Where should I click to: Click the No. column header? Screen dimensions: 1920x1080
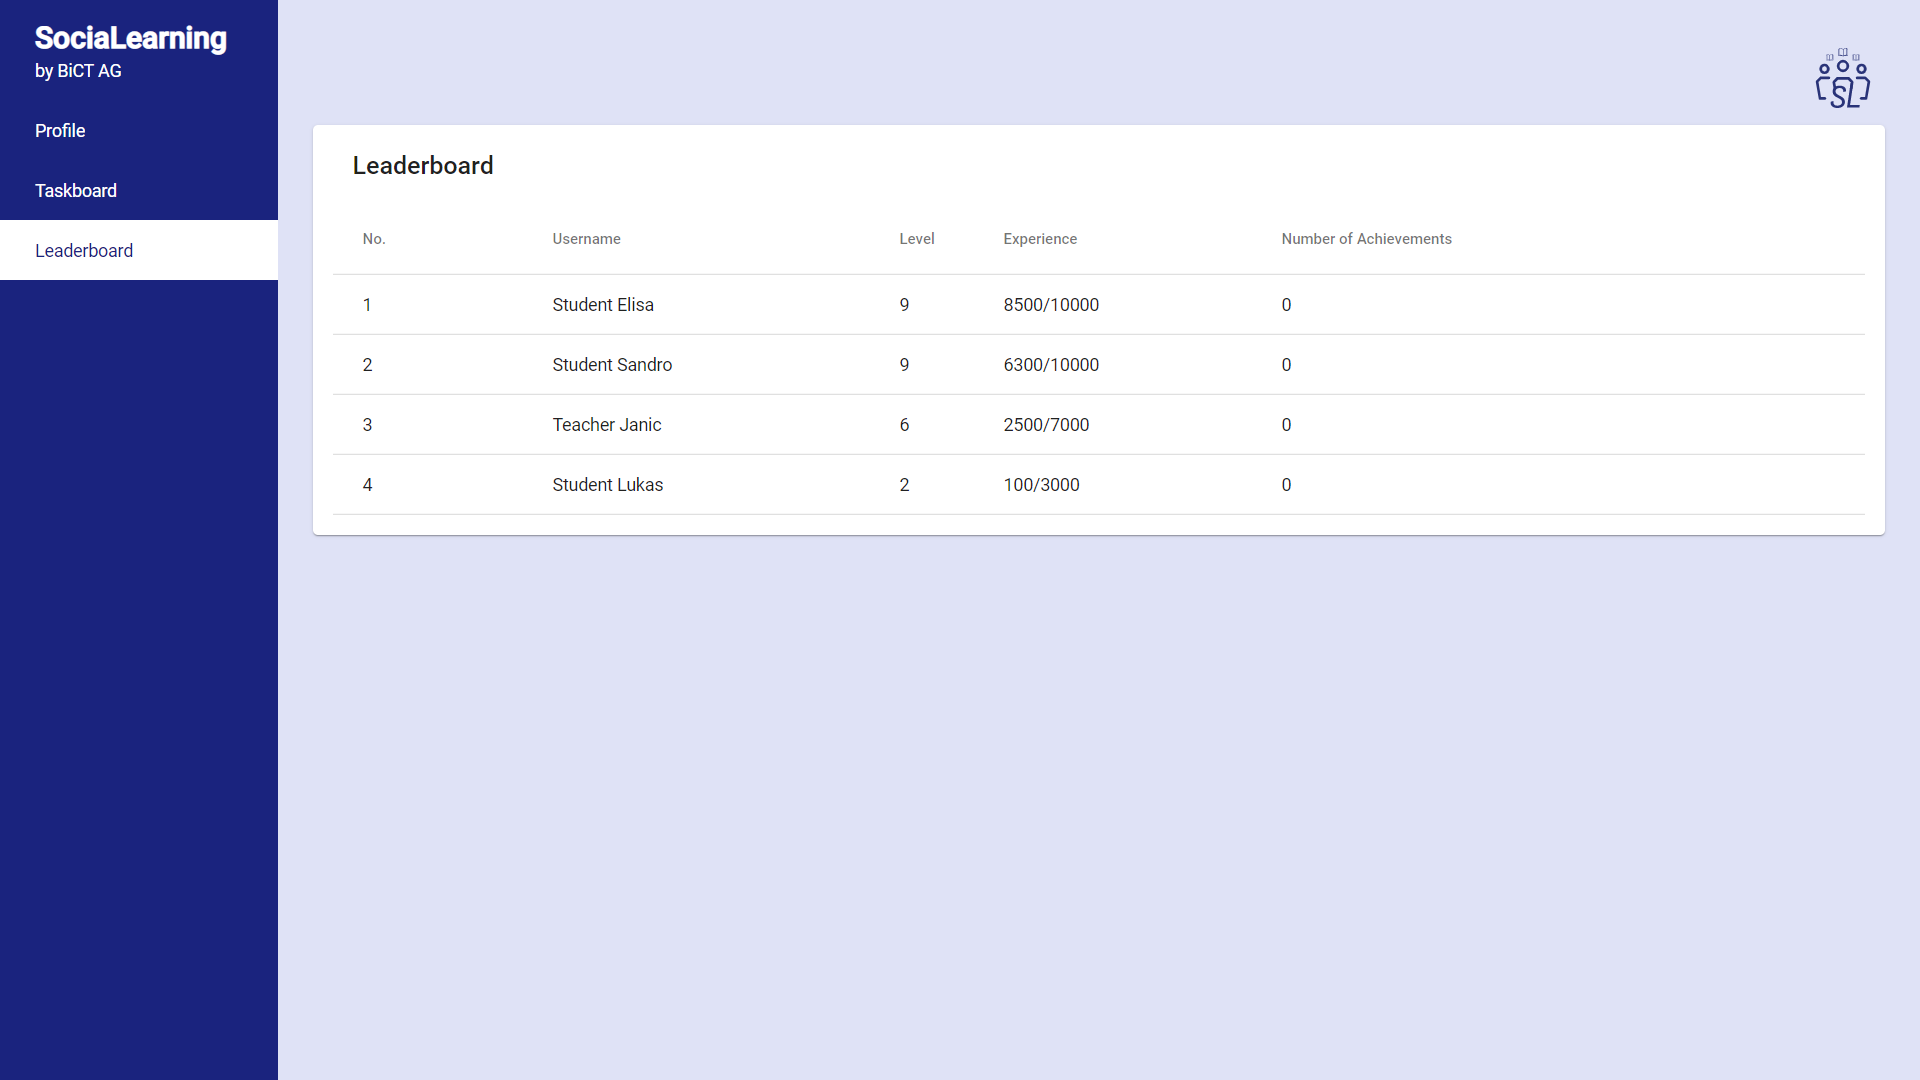point(374,239)
